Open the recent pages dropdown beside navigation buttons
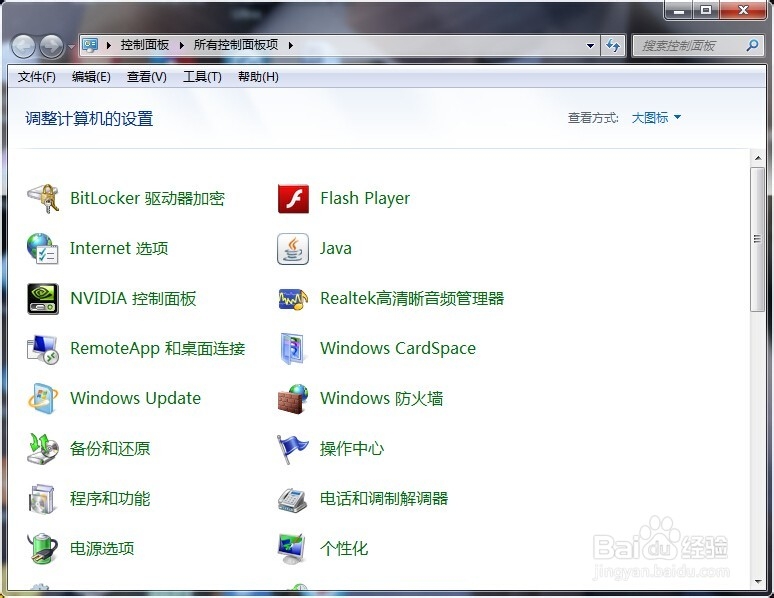This screenshot has width=774, height=598. pyautogui.click(x=72, y=47)
